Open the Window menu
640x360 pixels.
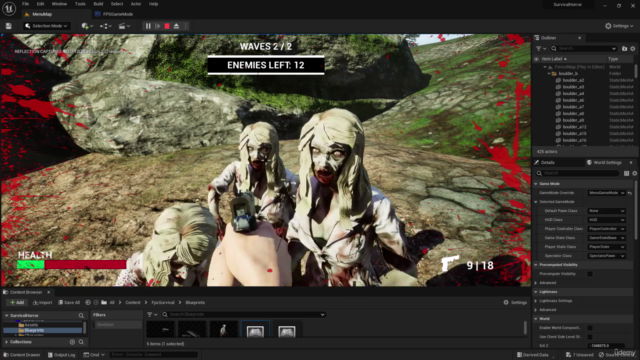tap(59, 4)
